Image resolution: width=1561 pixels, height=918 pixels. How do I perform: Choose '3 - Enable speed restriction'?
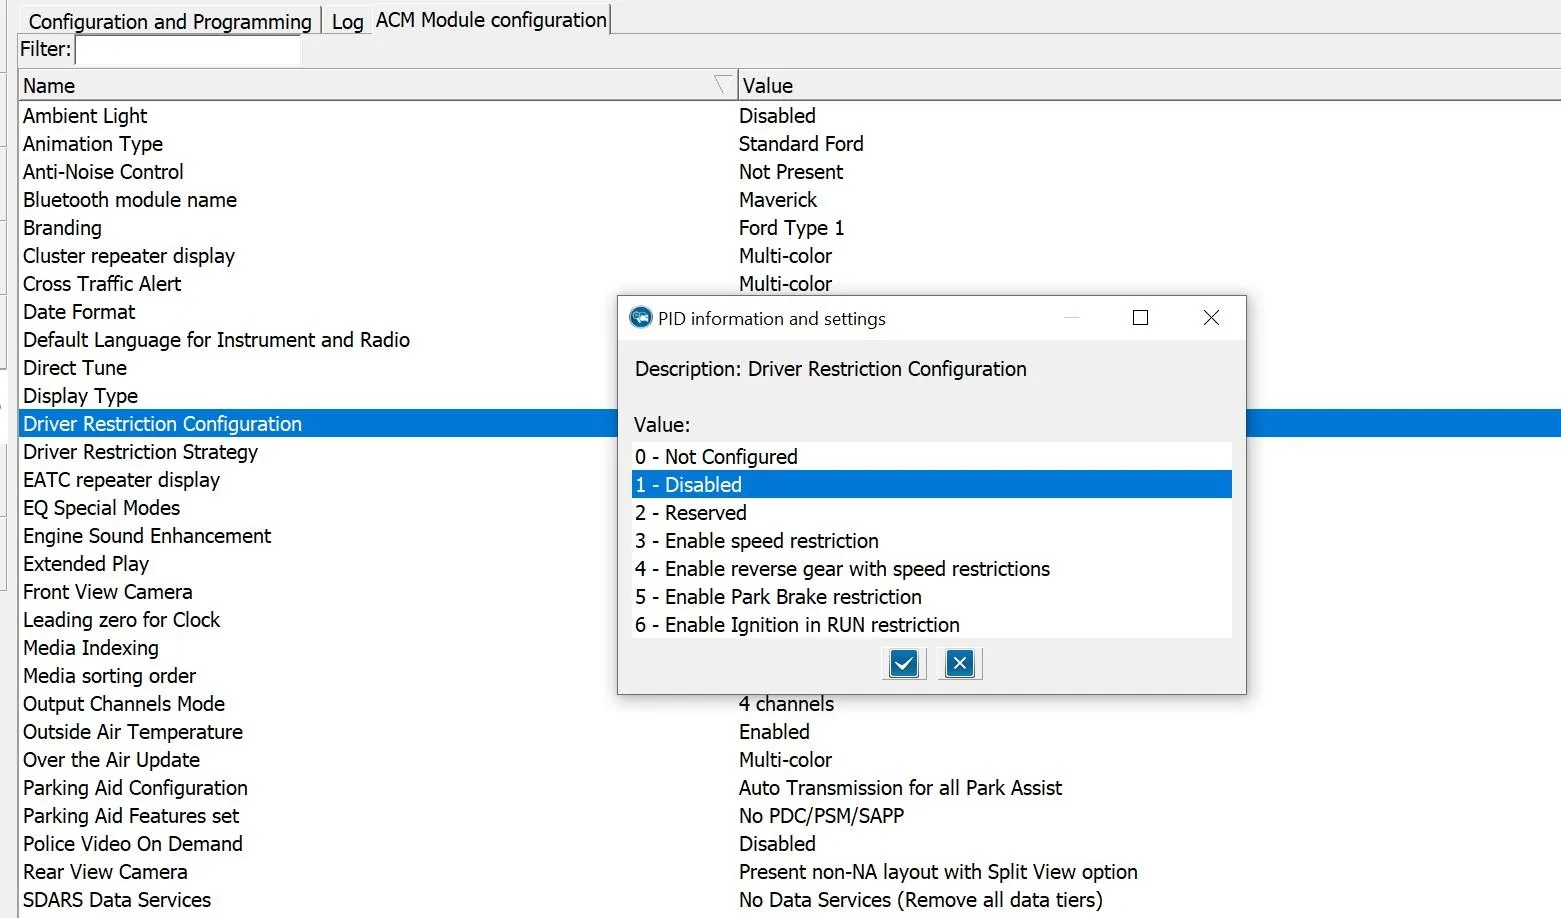click(932, 541)
